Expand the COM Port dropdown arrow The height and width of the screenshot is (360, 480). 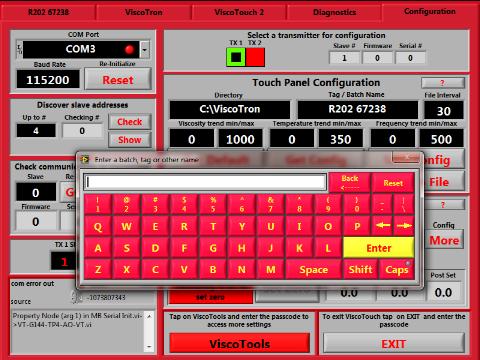click(x=145, y=50)
